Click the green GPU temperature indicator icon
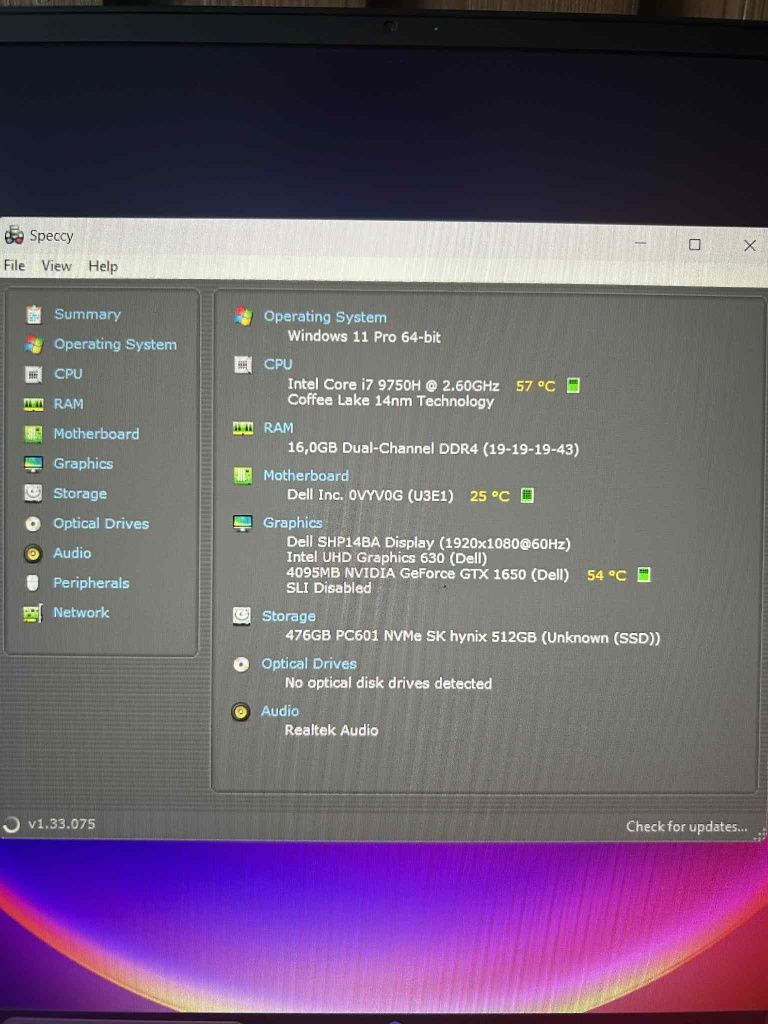Screen dimensions: 768x1024 coord(644,575)
